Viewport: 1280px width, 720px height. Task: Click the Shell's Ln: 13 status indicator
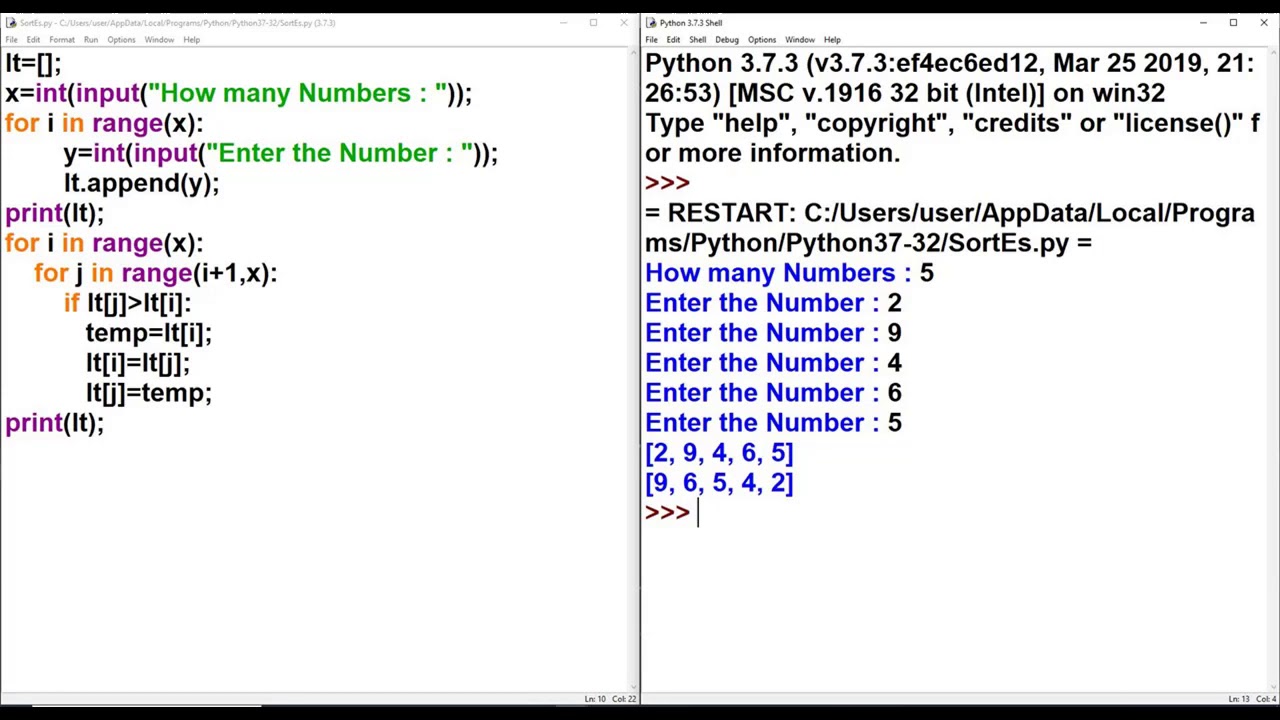point(1238,699)
